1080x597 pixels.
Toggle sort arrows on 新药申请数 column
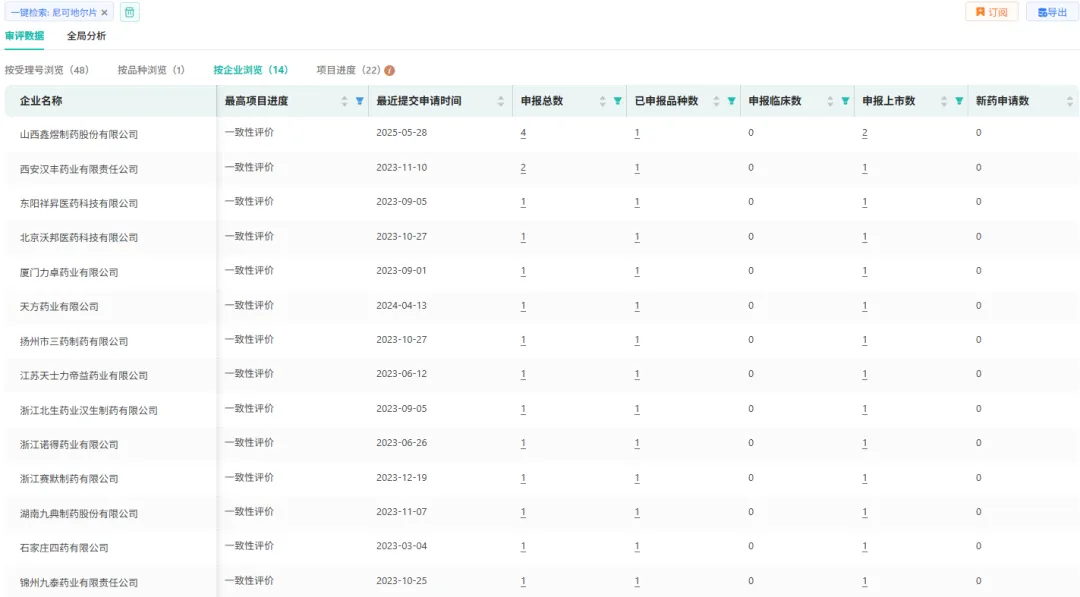(1070, 101)
